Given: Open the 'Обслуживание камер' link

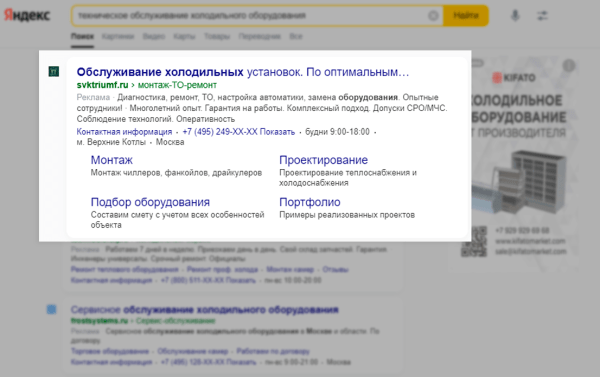Looking at the screenshot, I should tap(192, 351).
